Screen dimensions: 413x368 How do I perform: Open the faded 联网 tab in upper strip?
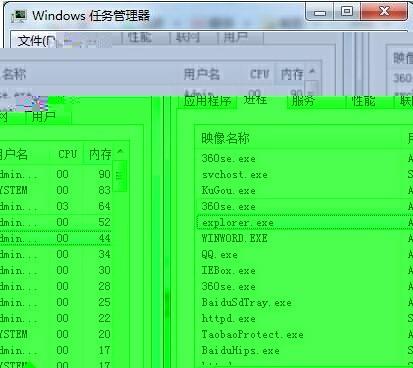[x=188, y=38]
